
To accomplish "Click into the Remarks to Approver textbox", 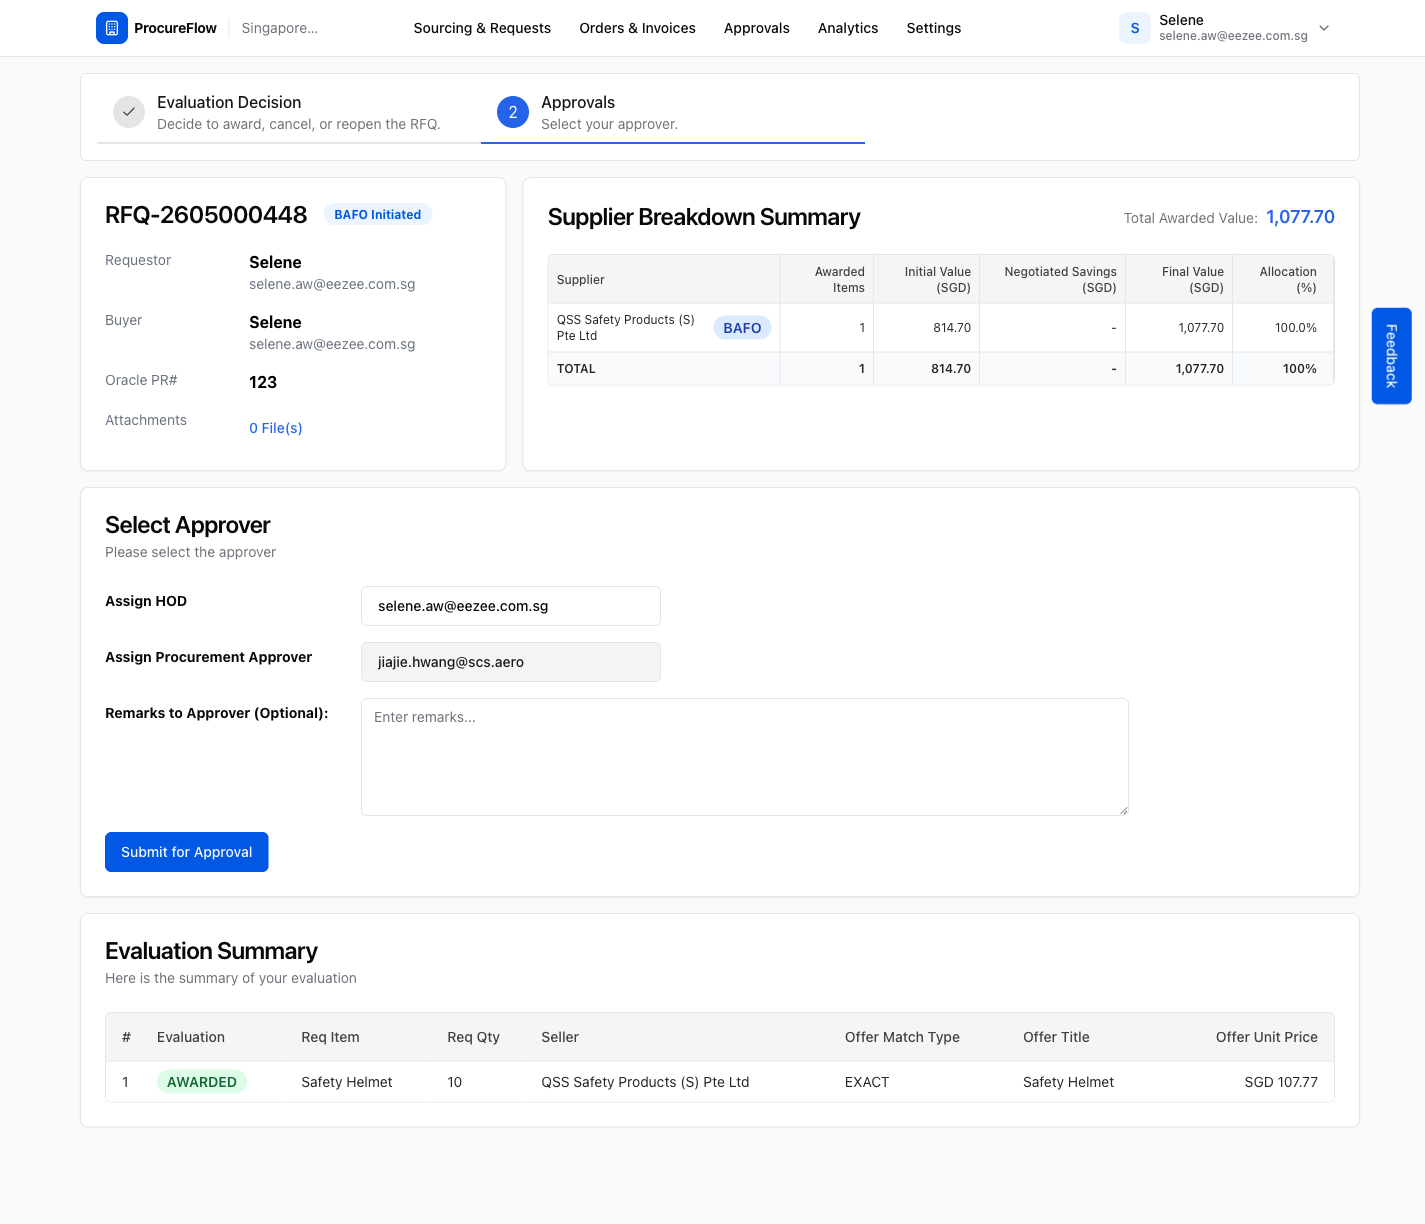I will pyautogui.click(x=745, y=757).
